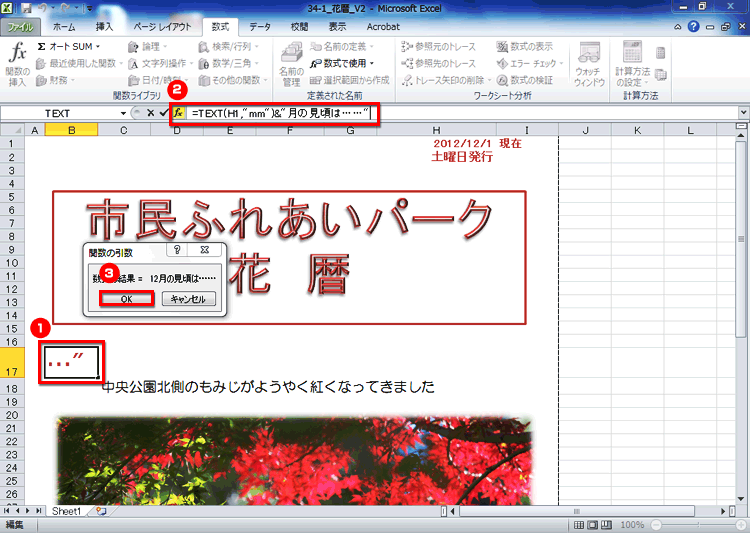The height and width of the screenshot is (533, 750).
Task: Open Excel help question mark icon
Action: (x=694, y=27)
